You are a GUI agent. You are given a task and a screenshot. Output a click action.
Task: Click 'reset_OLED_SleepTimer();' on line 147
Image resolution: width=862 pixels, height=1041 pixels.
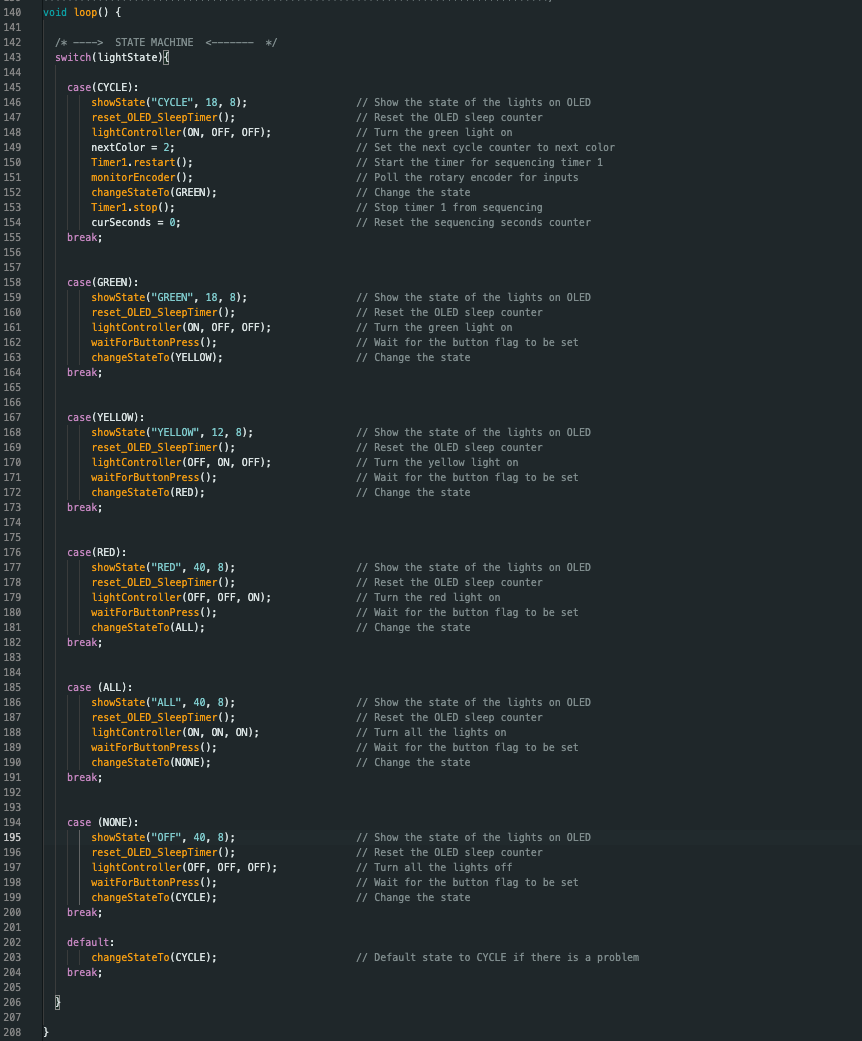163,118
